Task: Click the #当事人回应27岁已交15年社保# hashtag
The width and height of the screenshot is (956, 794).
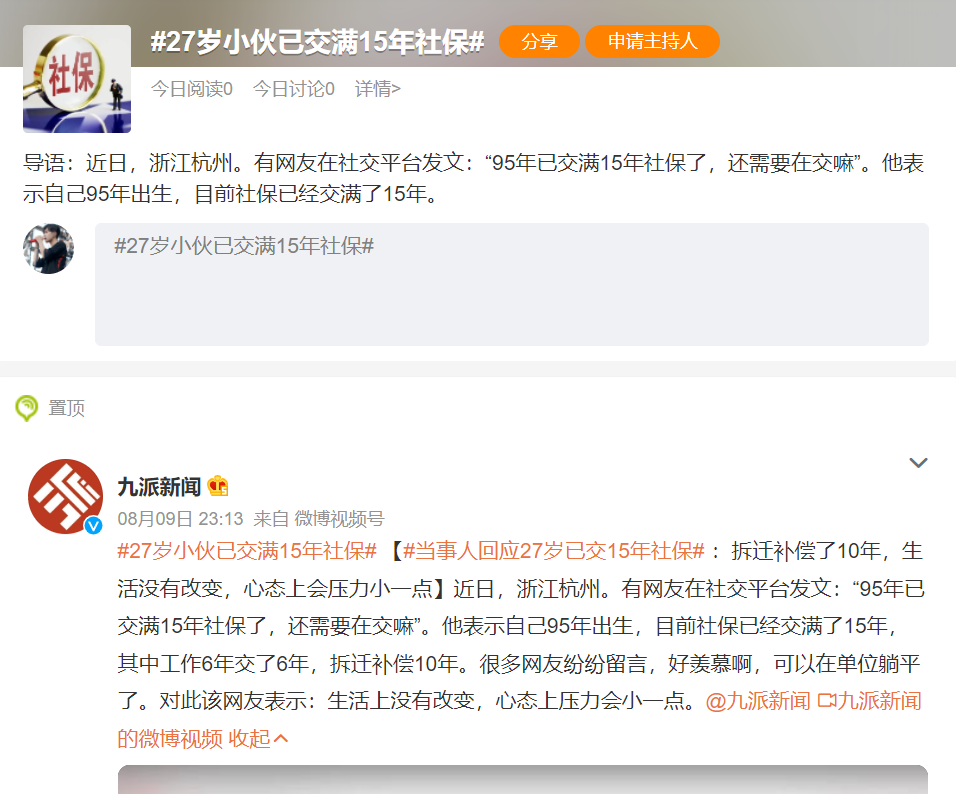Action: pos(553,551)
